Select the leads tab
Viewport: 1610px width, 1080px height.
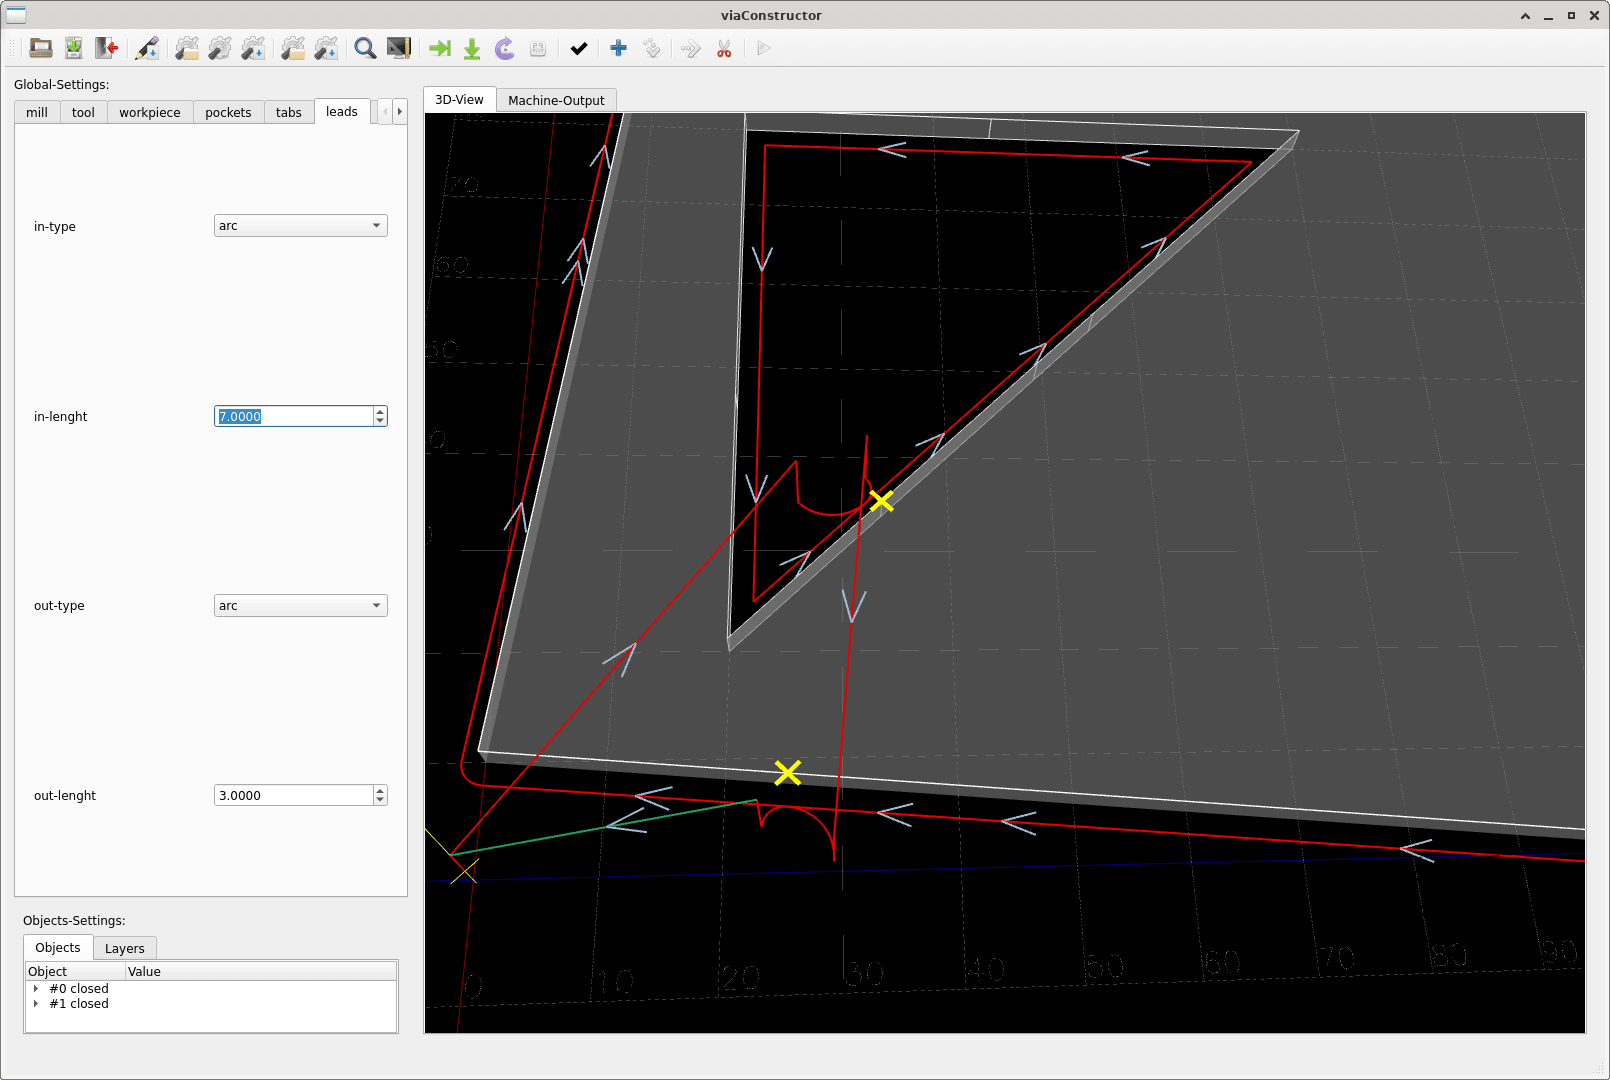coord(342,111)
